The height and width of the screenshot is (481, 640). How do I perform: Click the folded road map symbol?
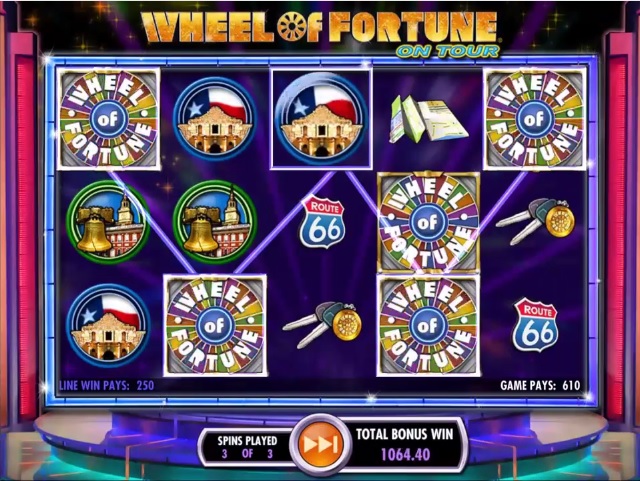pos(428,120)
